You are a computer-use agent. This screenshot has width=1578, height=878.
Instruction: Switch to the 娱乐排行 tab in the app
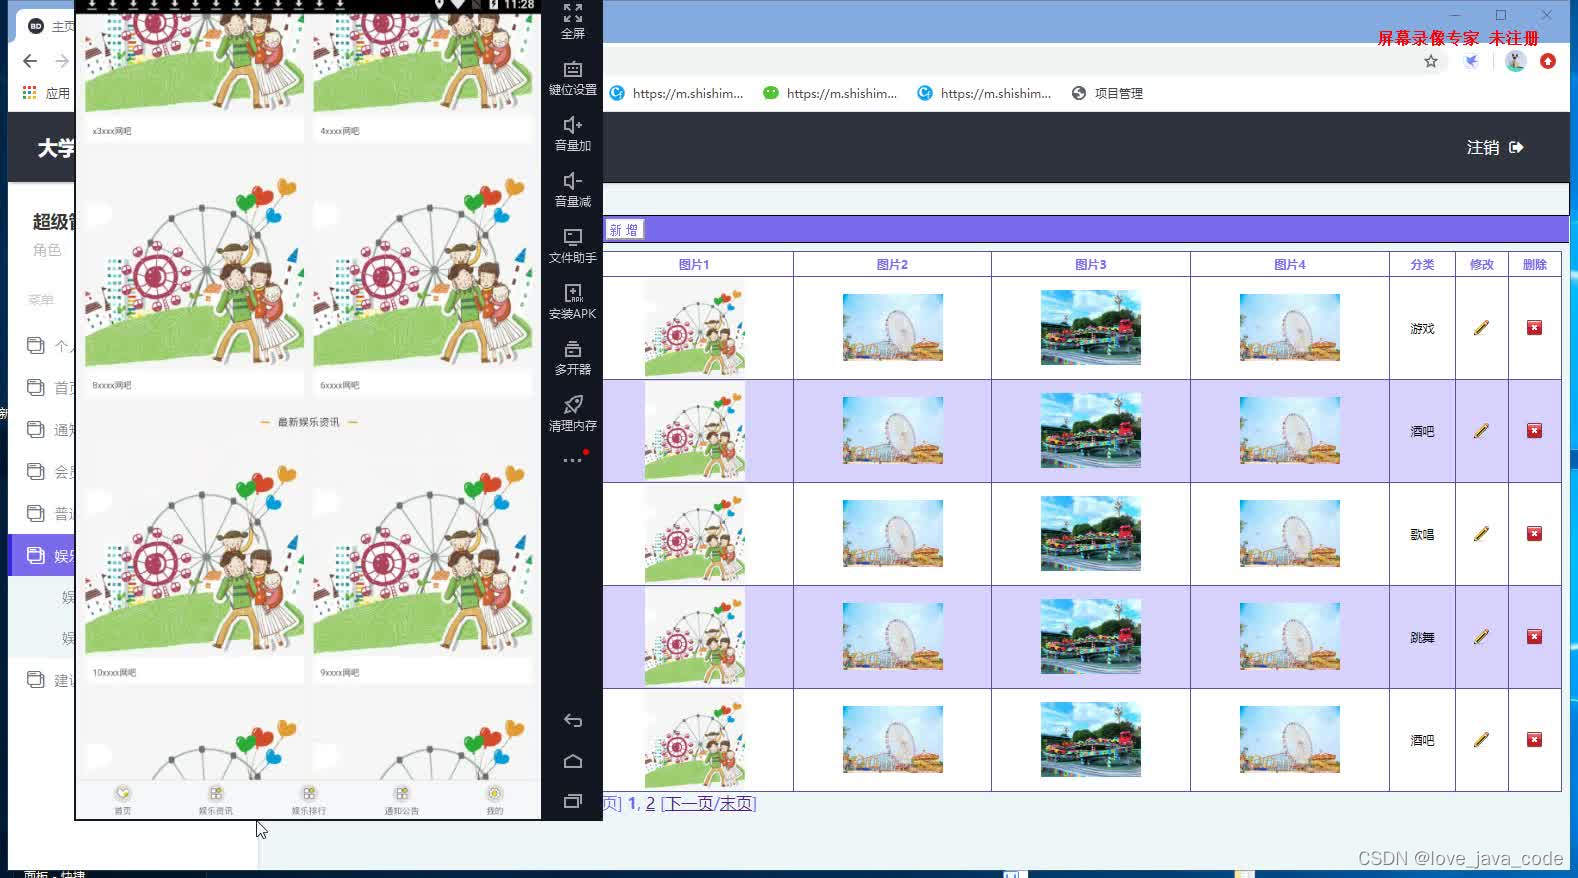(x=308, y=800)
